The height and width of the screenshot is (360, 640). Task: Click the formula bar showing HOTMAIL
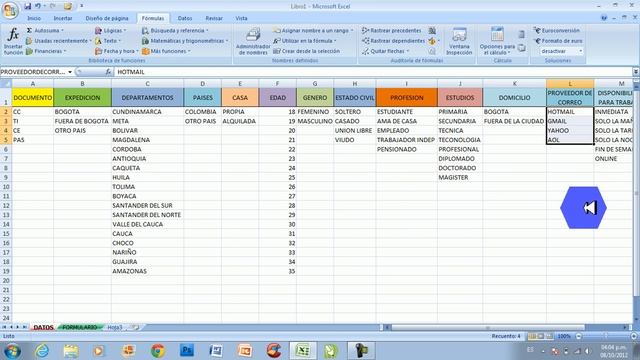click(x=373, y=72)
